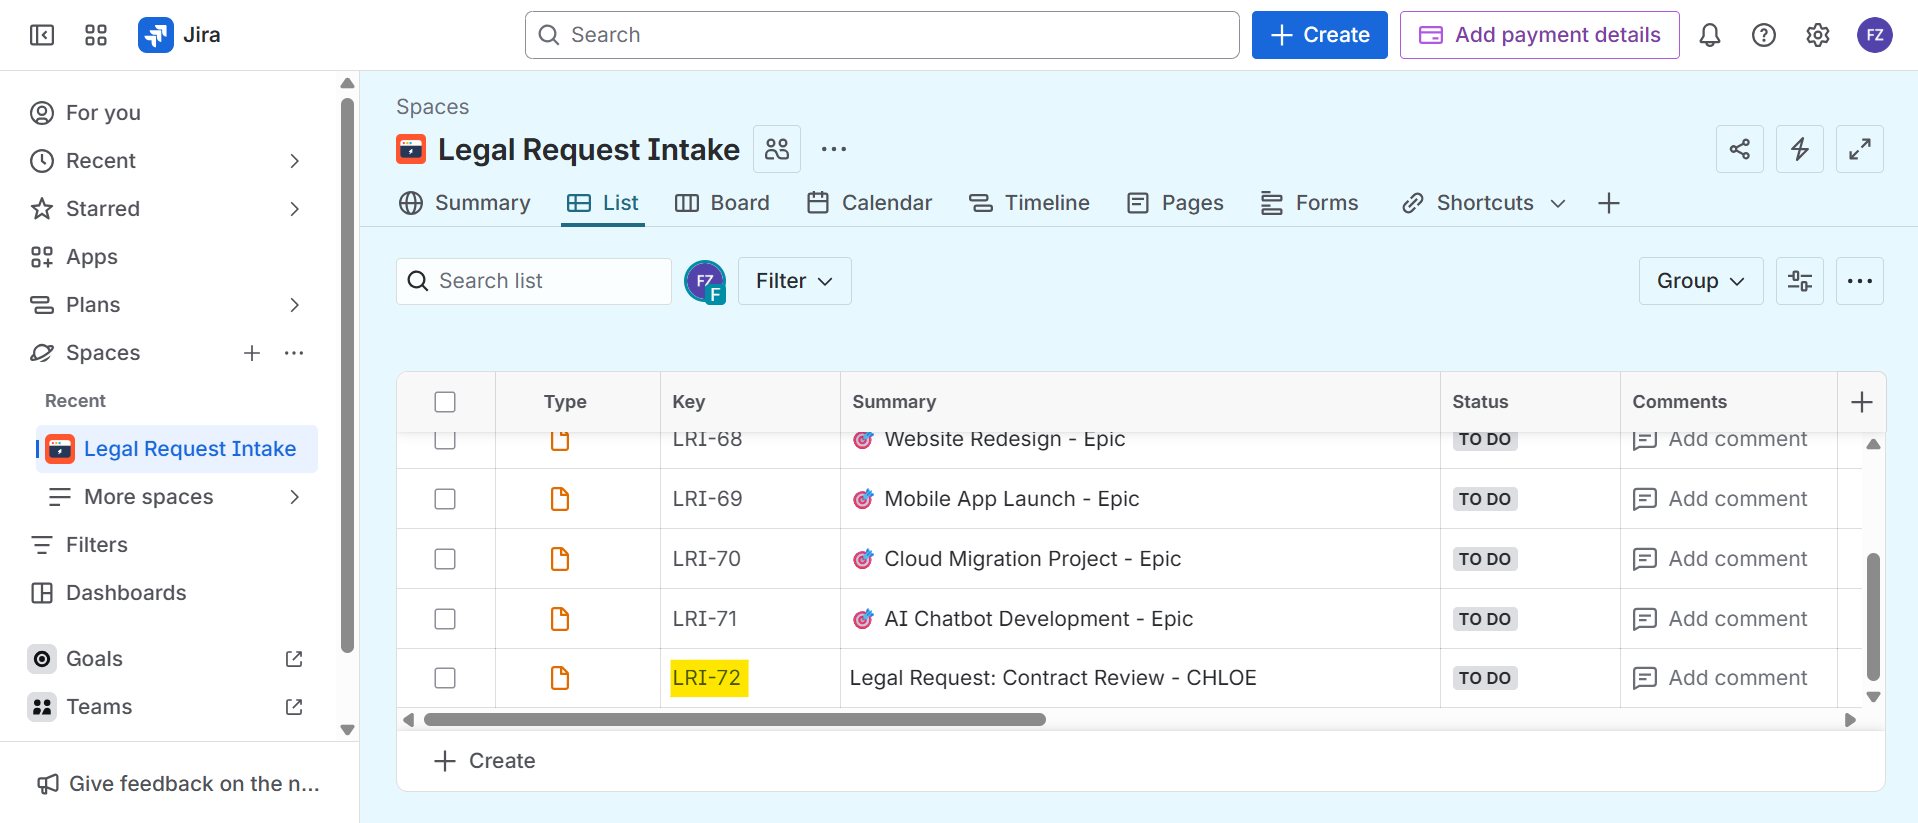Image resolution: width=1918 pixels, height=823 pixels.
Task: Open the Filter dropdown
Action: [x=794, y=281]
